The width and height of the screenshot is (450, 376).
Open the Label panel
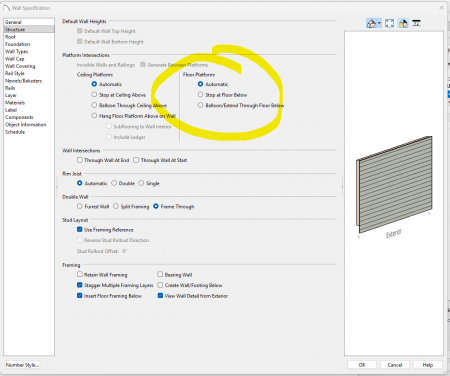click(x=11, y=110)
